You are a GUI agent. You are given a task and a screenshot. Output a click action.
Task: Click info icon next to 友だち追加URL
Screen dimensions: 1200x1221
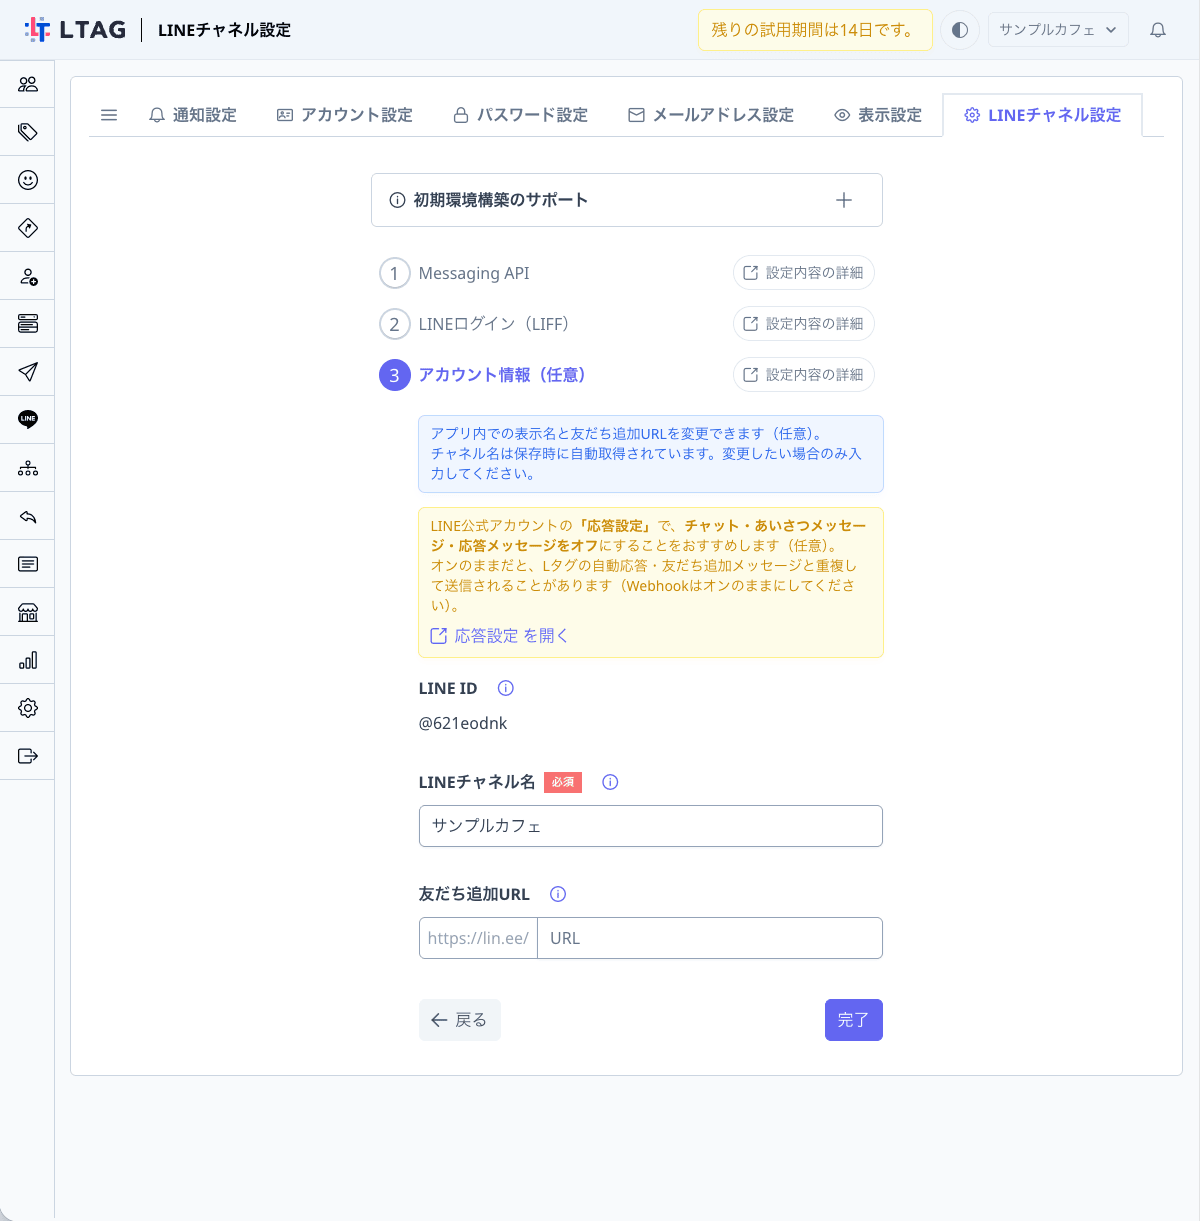pyautogui.click(x=558, y=894)
